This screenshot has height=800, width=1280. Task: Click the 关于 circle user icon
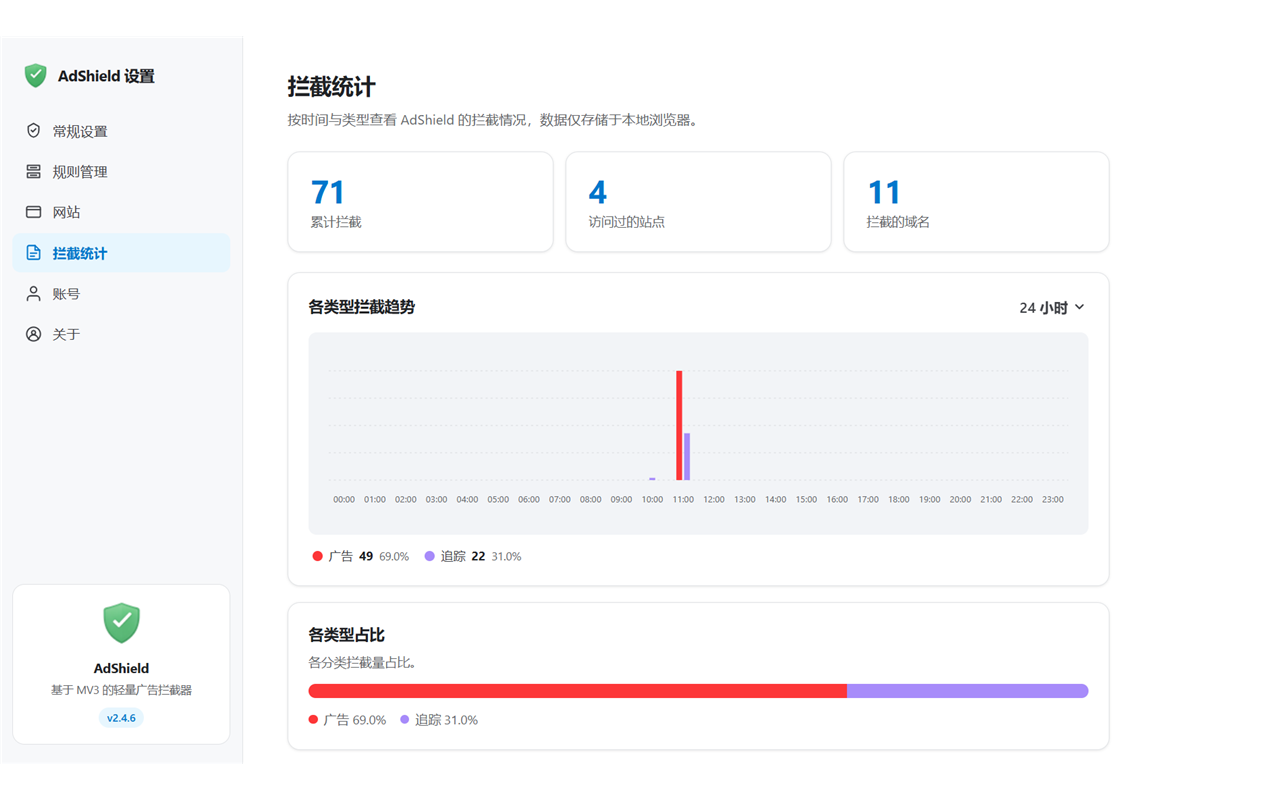pyautogui.click(x=33, y=334)
